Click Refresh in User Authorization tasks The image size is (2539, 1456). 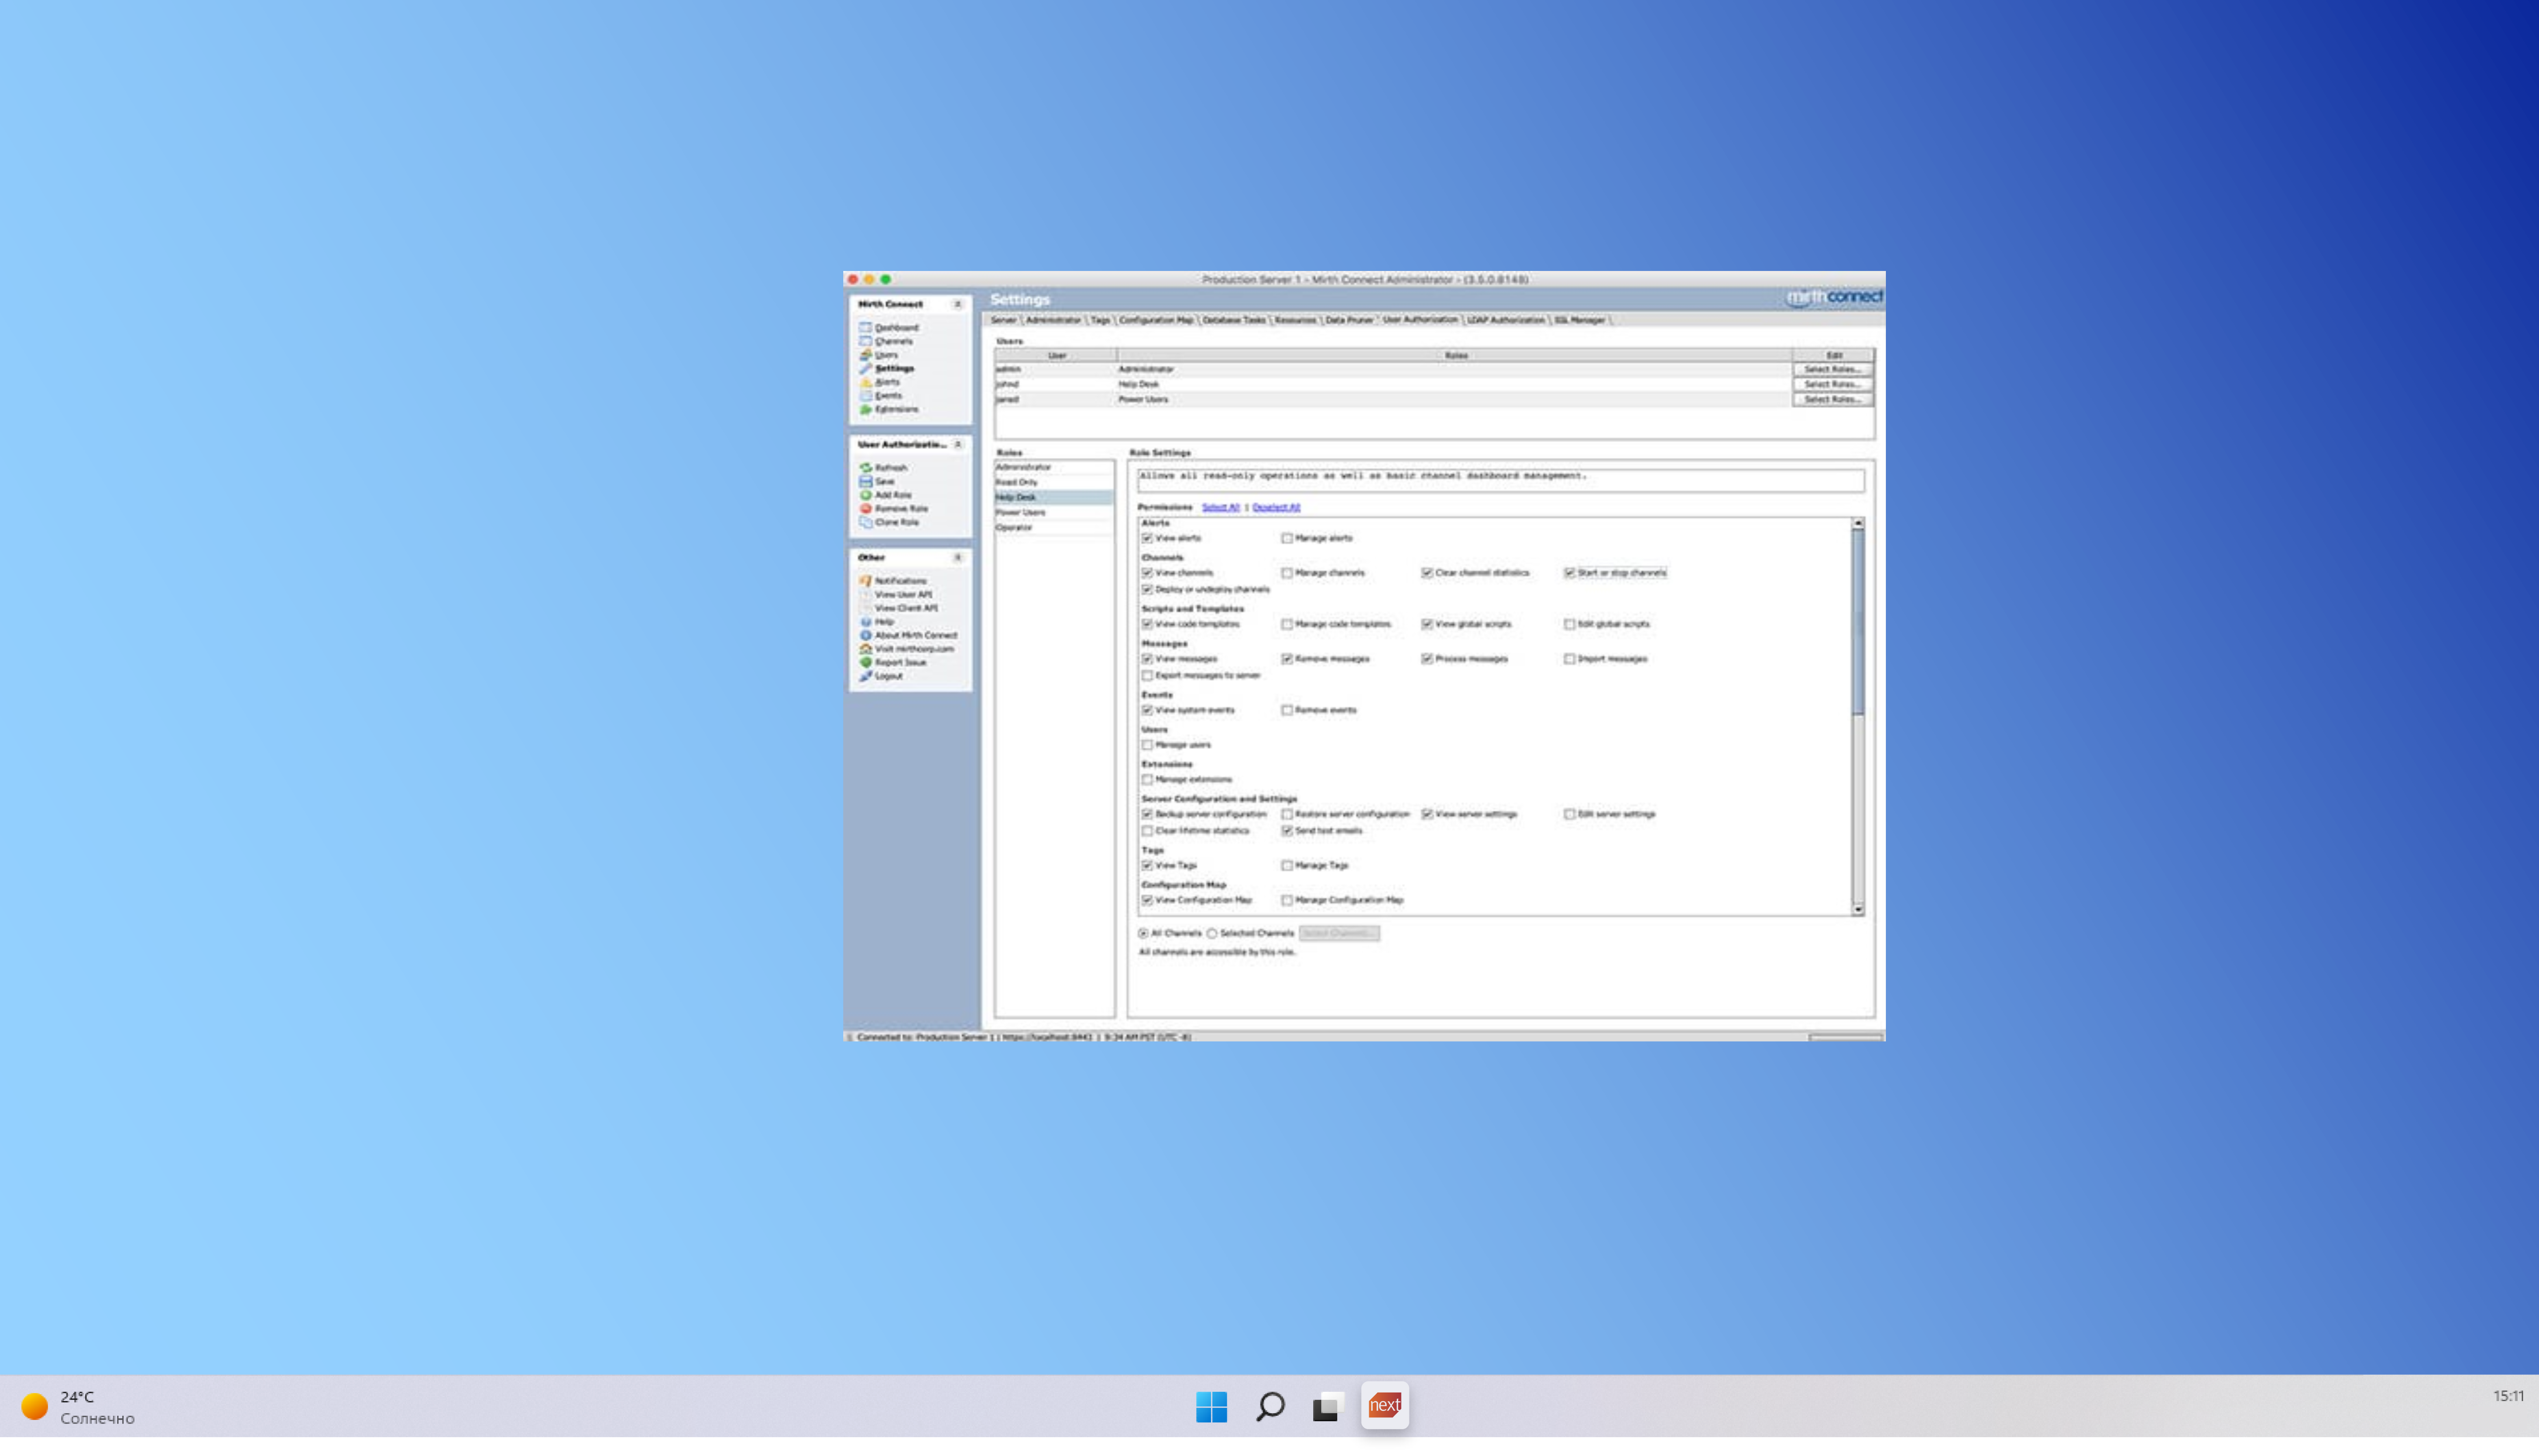(884, 468)
